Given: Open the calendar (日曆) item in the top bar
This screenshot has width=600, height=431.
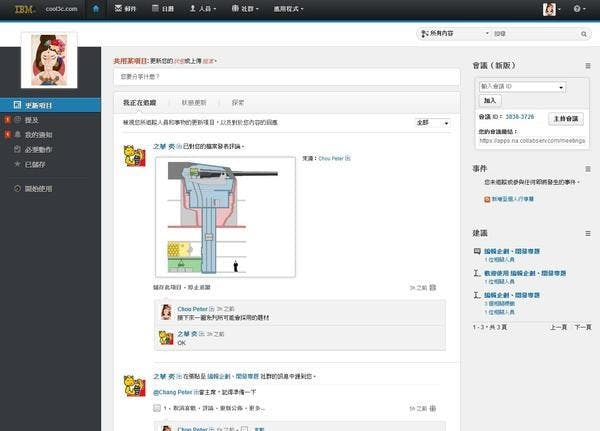Looking at the screenshot, I should [x=163, y=8].
